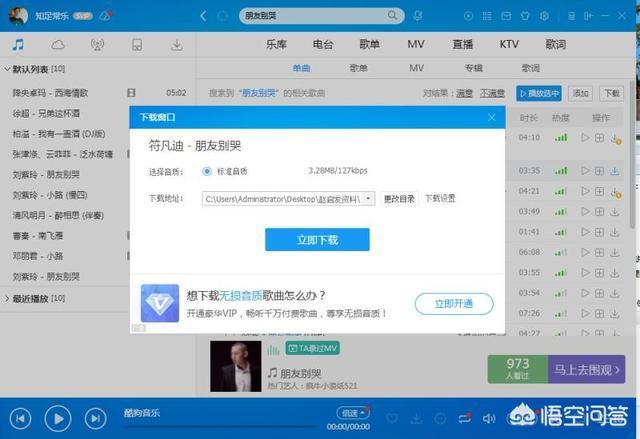The height and width of the screenshot is (439, 640).
Task: Collapse the 默认列表 playlist group
Action: pyautogui.click(x=7, y=69)
